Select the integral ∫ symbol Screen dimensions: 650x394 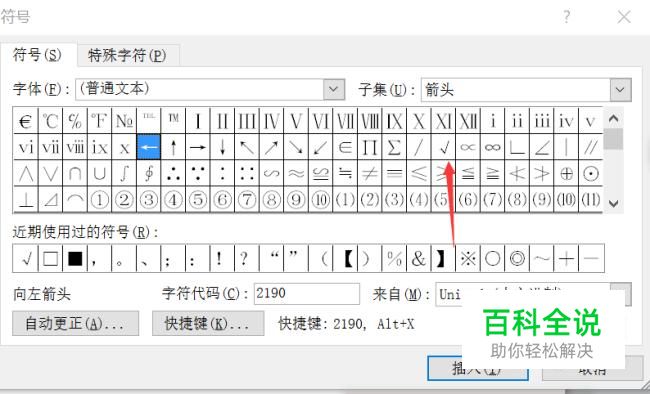click(124, 173)
